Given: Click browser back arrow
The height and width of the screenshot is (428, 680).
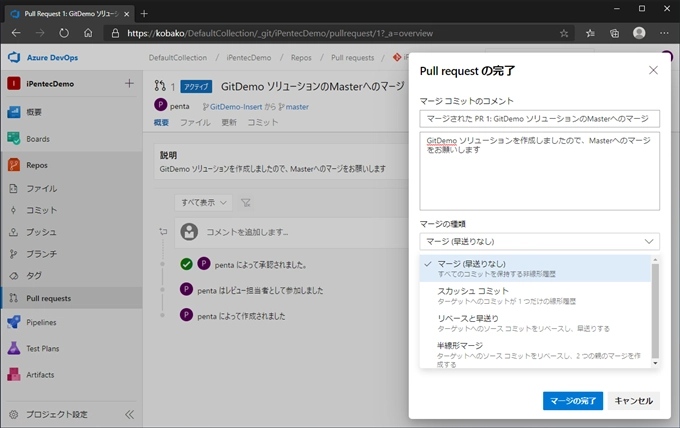Looking at the screenshot, I should pyautogui.click(x=16, y=33).
